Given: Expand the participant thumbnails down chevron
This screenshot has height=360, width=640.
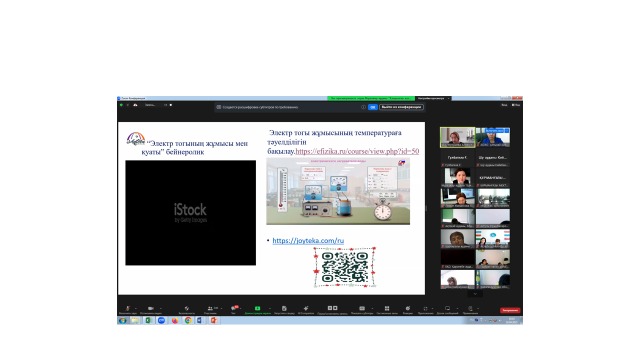Looking at the screenshot, I should pos(475,293).
